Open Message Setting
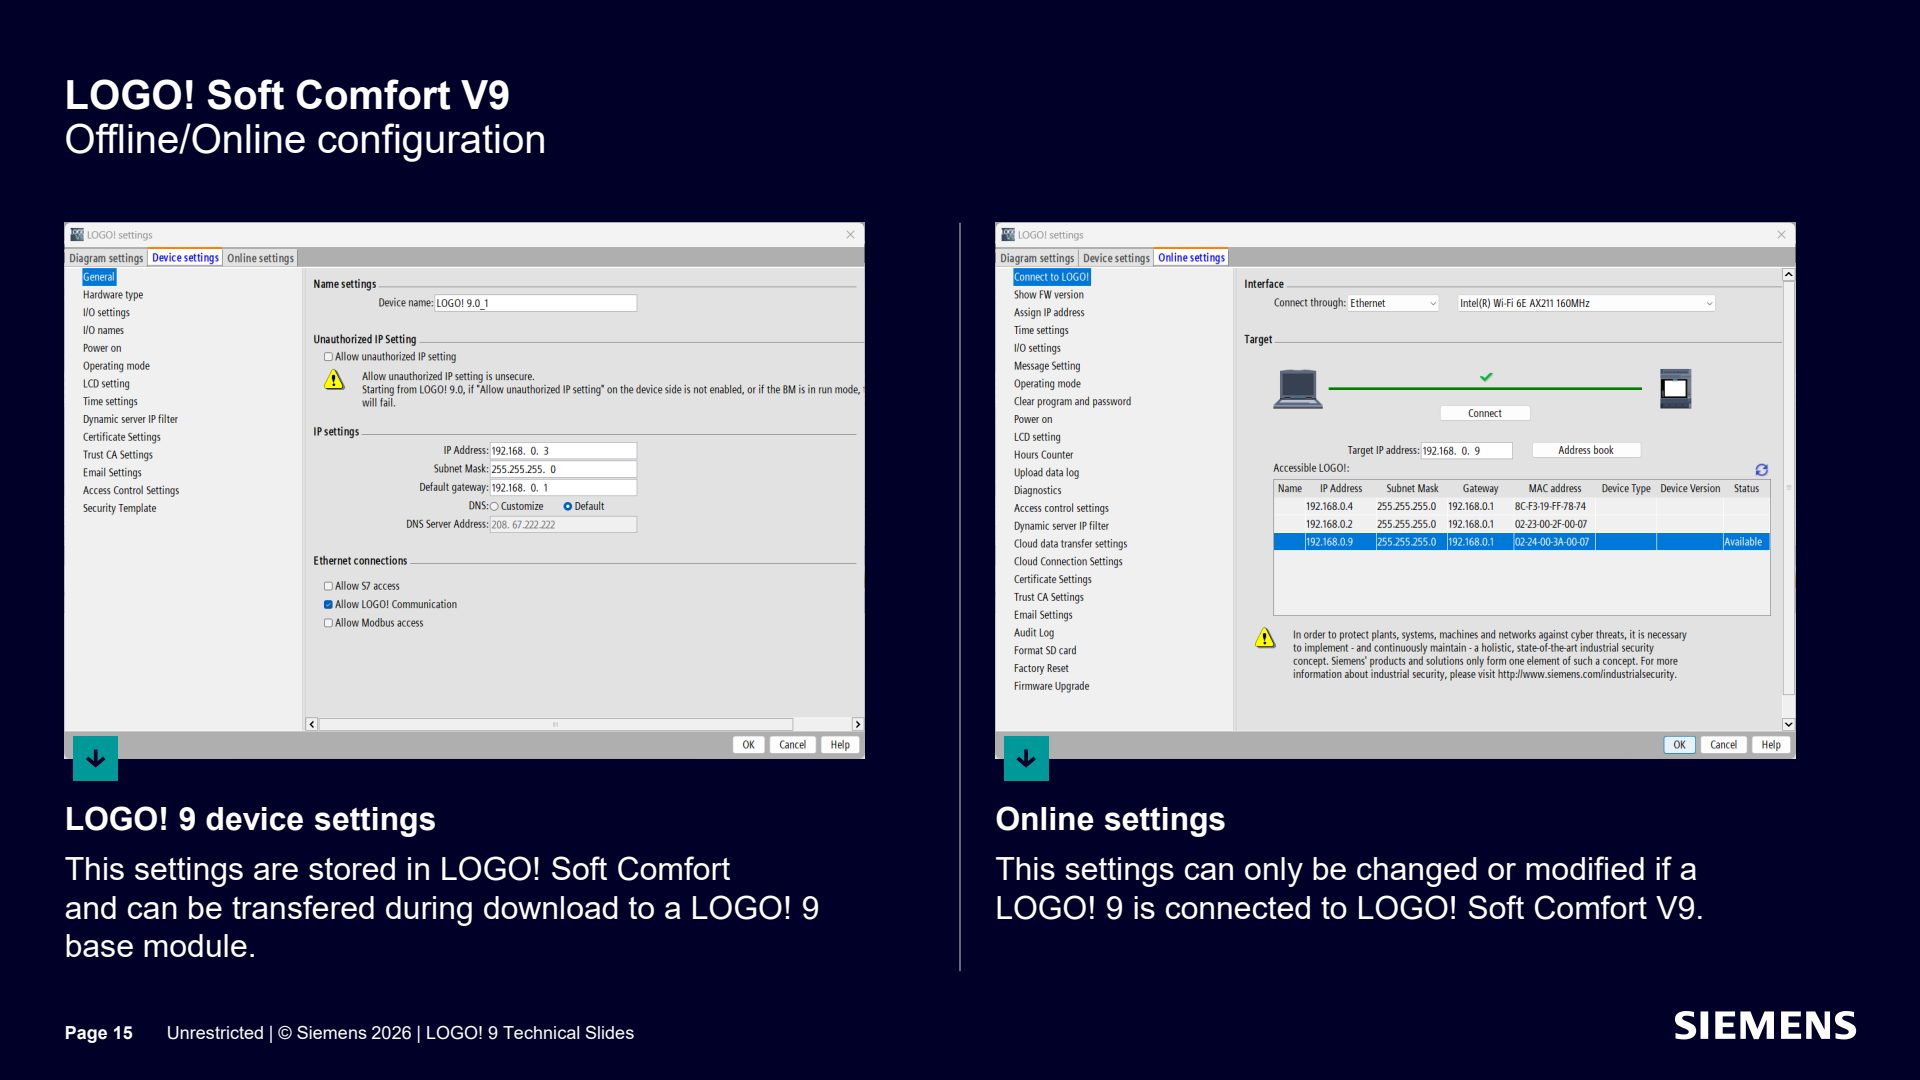 coord(1047,366)
